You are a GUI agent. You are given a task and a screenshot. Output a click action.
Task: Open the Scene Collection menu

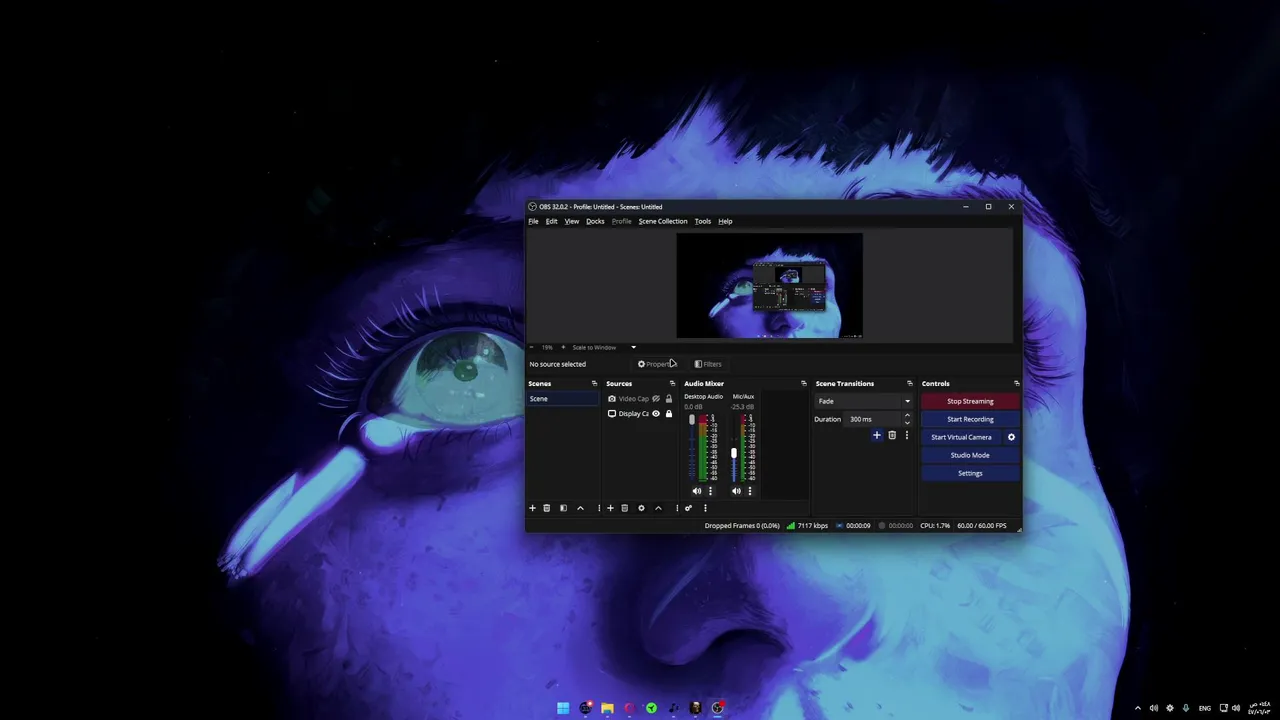(x=663, y=221)
